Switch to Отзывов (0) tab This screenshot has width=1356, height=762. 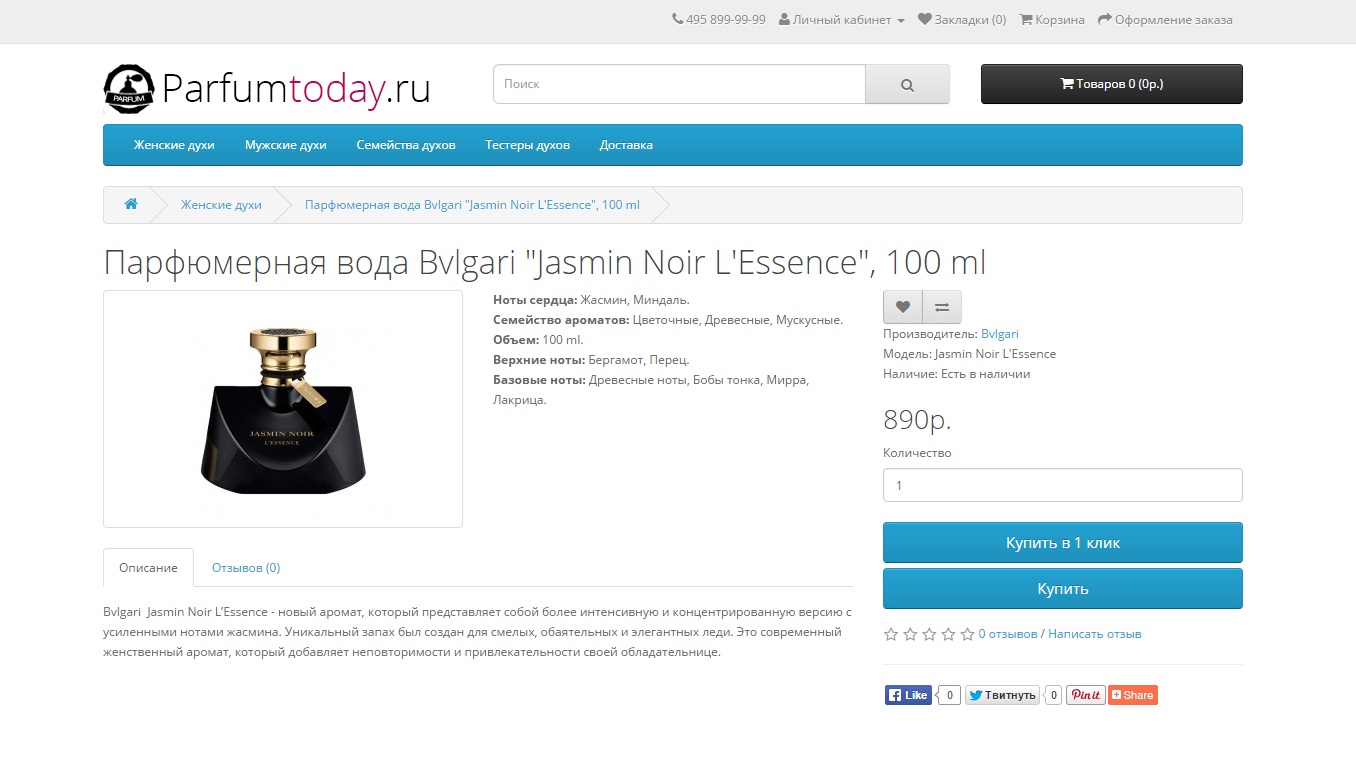246,567
